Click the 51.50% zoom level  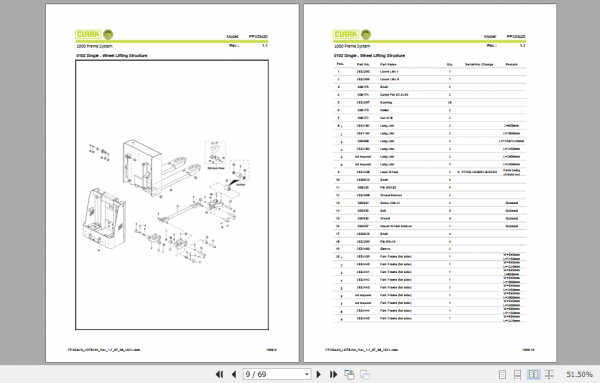579,374
